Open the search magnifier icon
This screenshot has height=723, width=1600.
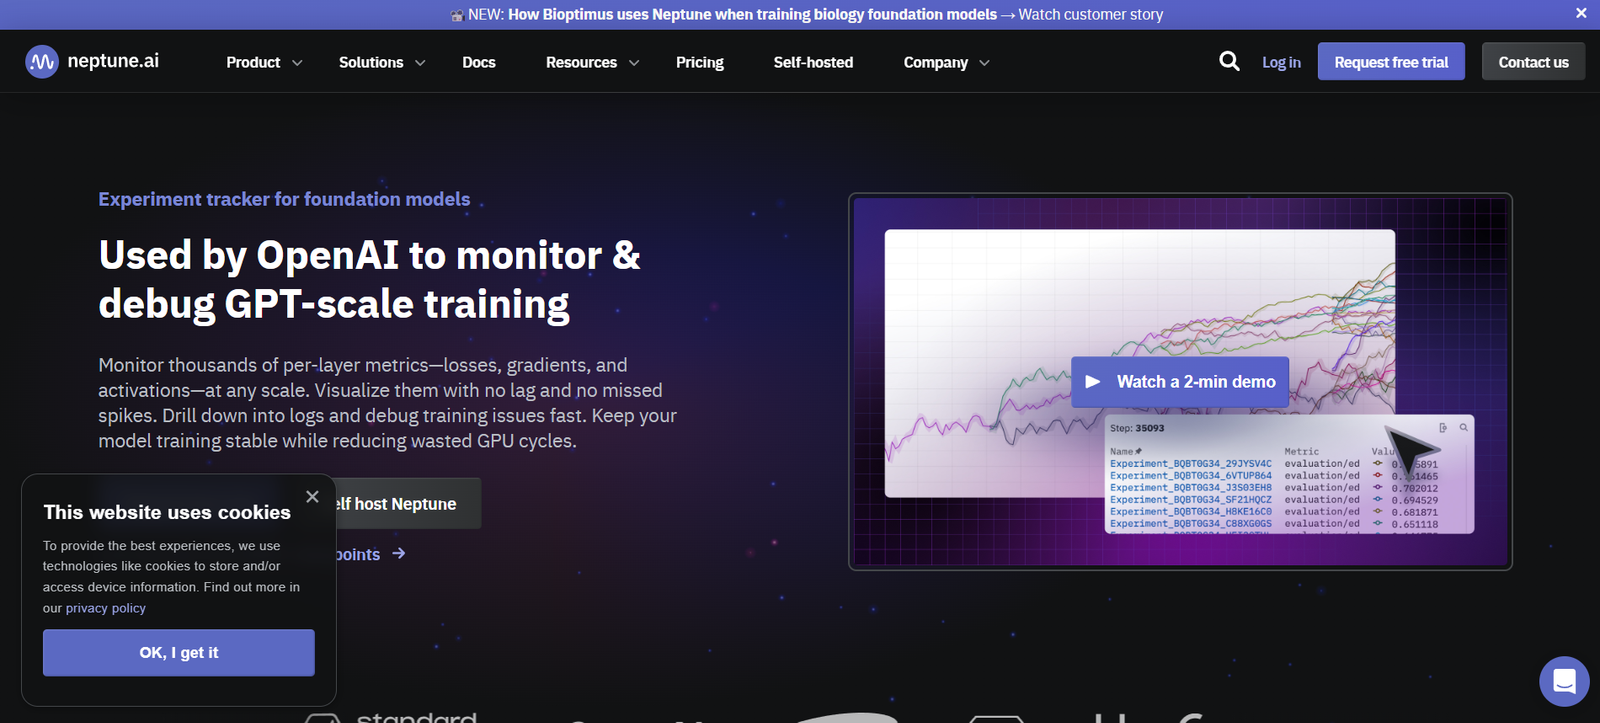(1229, 62)
